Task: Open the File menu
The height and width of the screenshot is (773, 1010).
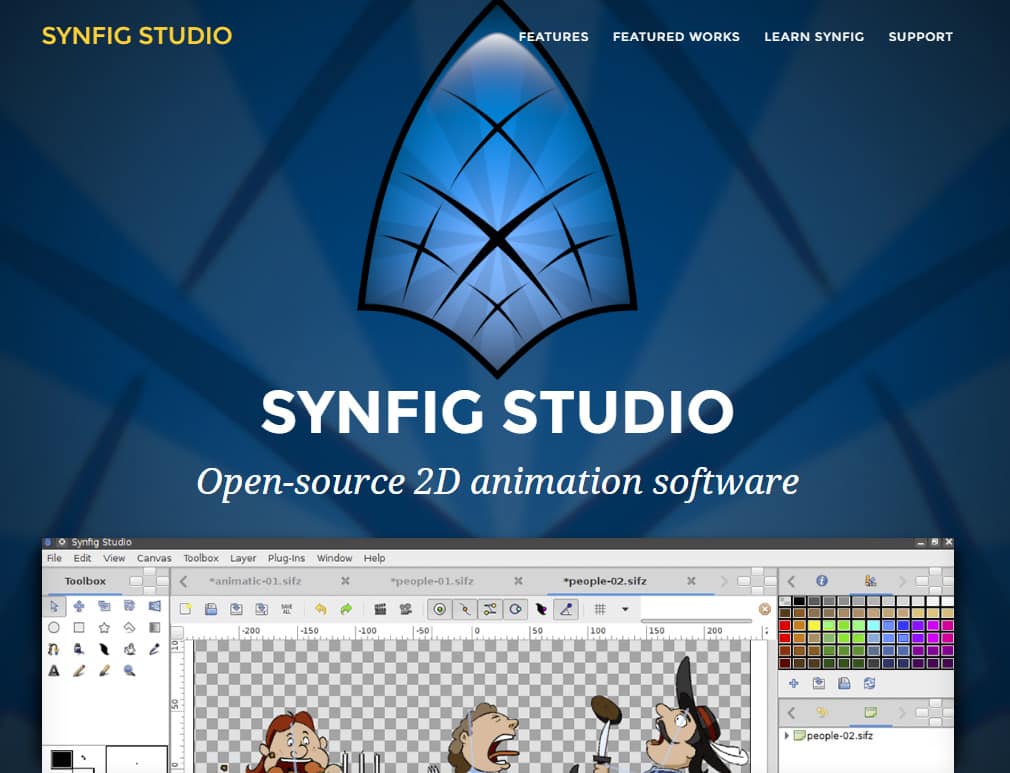Action: coord(55,558)
